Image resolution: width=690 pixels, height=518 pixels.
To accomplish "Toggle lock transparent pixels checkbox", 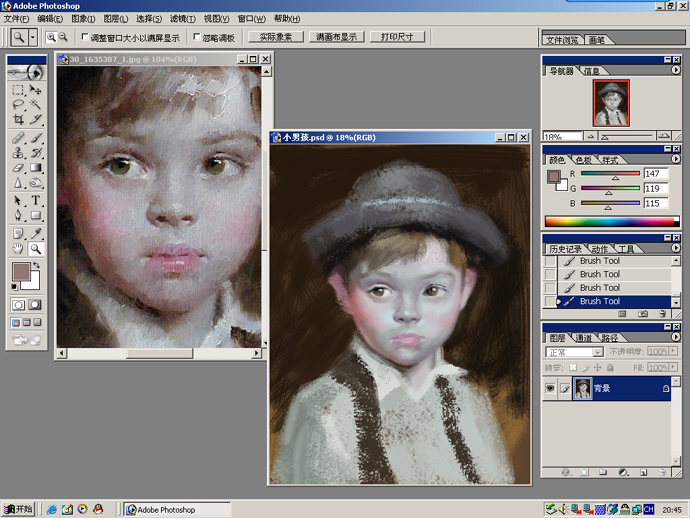I will tap(573, 367).
